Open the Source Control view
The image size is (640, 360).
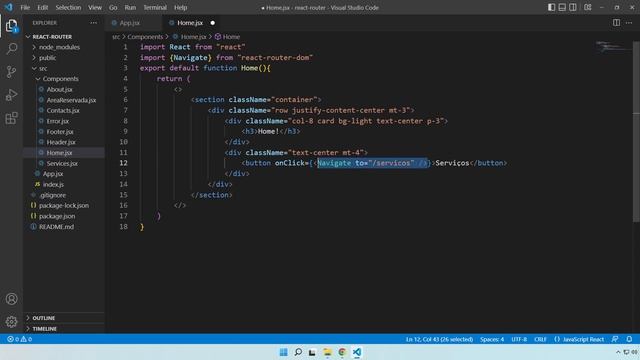pos(11,72)
